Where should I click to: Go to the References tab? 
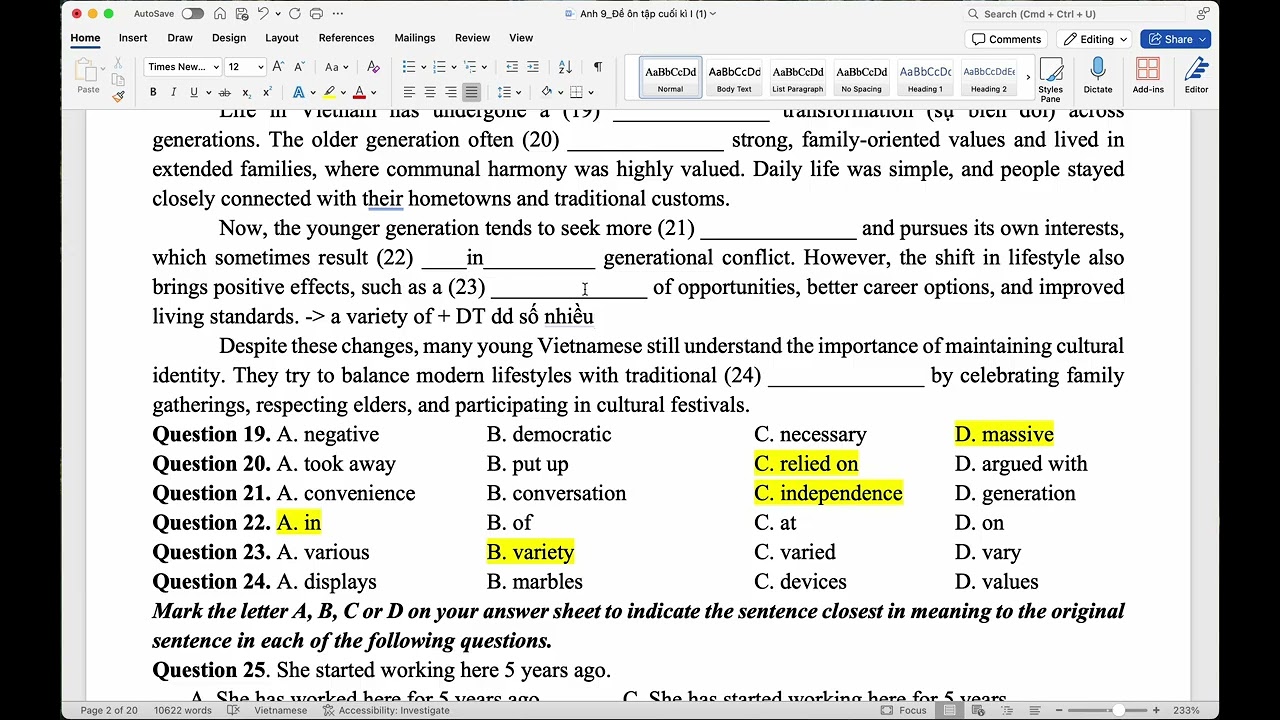click(x=346, y=38)
